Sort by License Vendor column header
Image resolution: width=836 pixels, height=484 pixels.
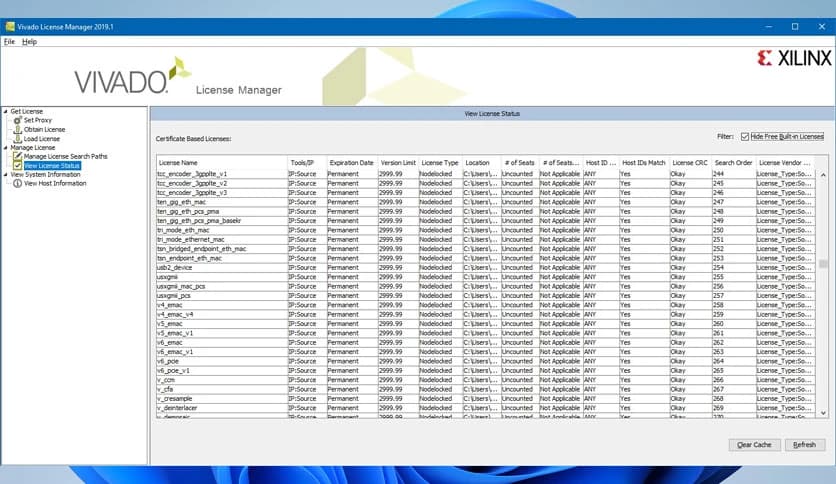click(x=785, y=163)
